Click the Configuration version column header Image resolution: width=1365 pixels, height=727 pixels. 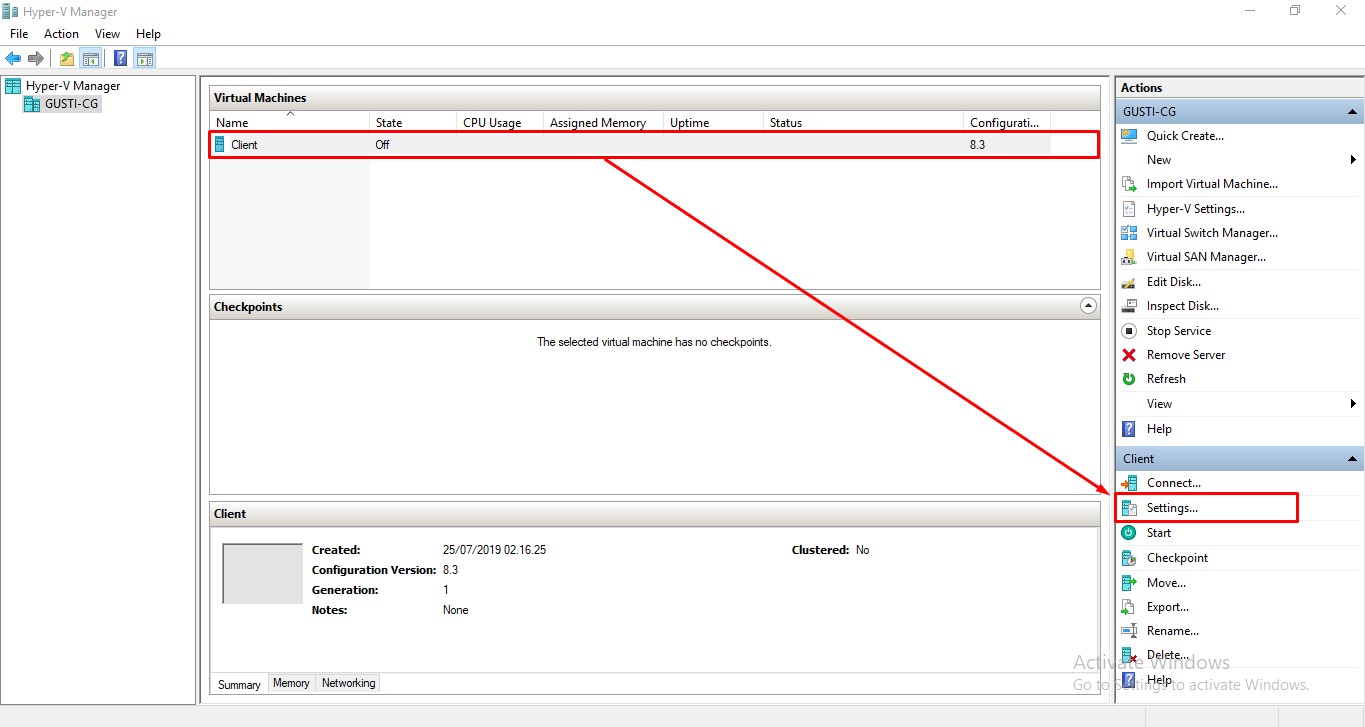[x=1008, y=123]
